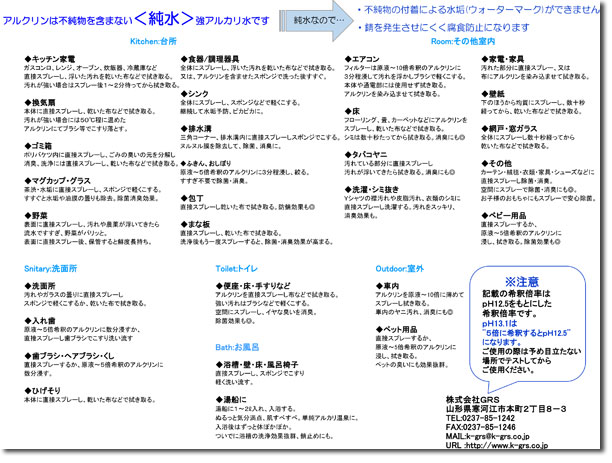Screen dimensions: 612x463
Task: Click the fax number 'FAX:0237-85-1246'
Action: tap(480, 427)
